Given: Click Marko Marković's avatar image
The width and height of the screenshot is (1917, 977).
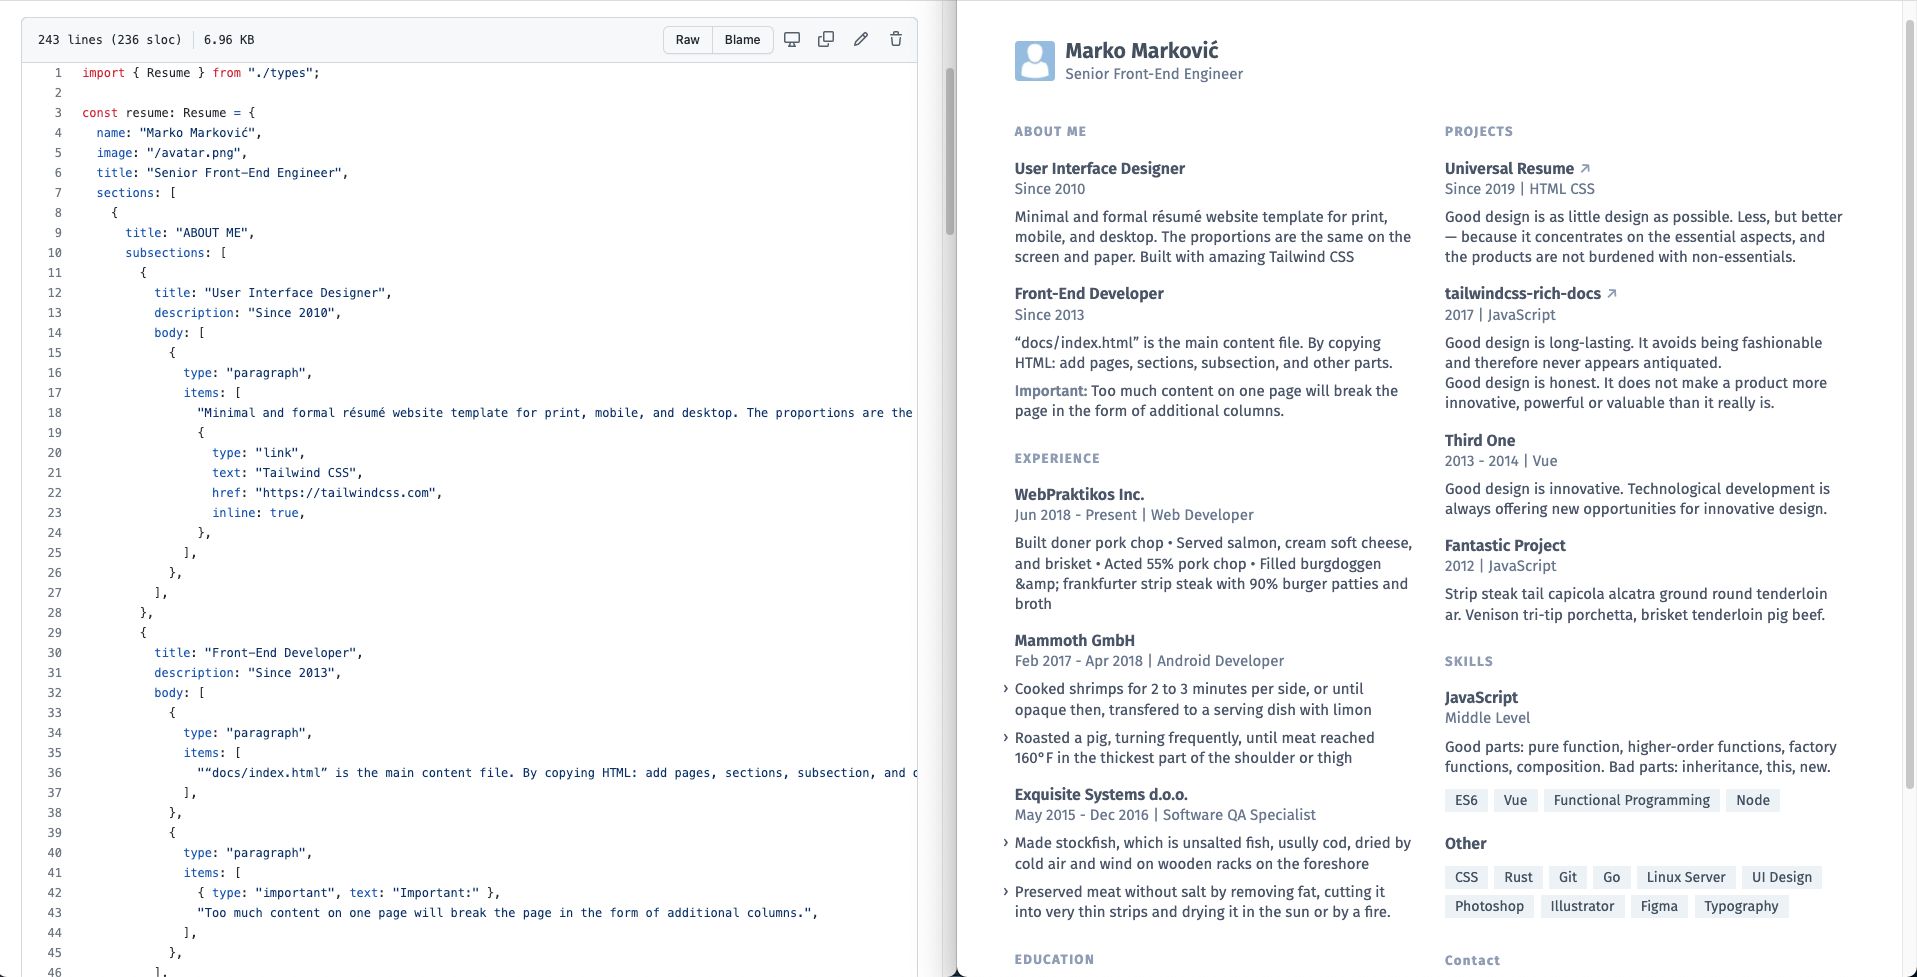Looking at the screenshot, I should pos(1034,60).
